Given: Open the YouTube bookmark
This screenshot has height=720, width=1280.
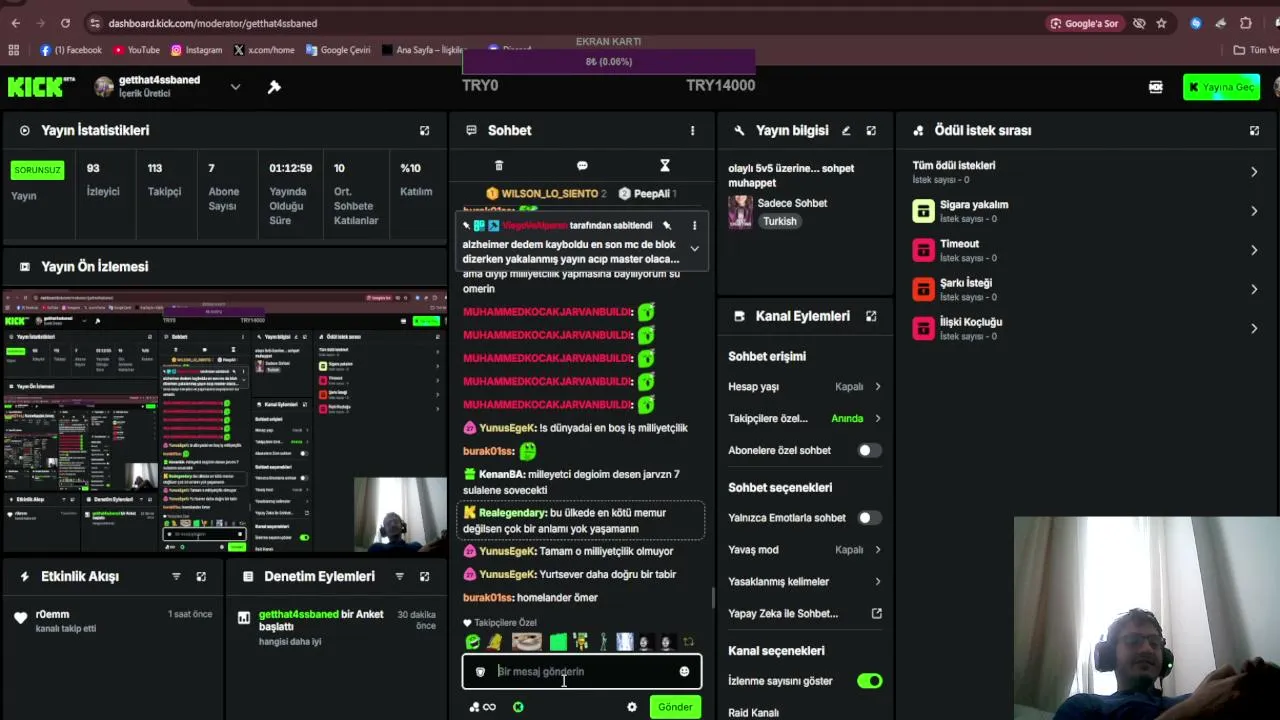Looking at the screenshot, I should click(x=136, y=50).
